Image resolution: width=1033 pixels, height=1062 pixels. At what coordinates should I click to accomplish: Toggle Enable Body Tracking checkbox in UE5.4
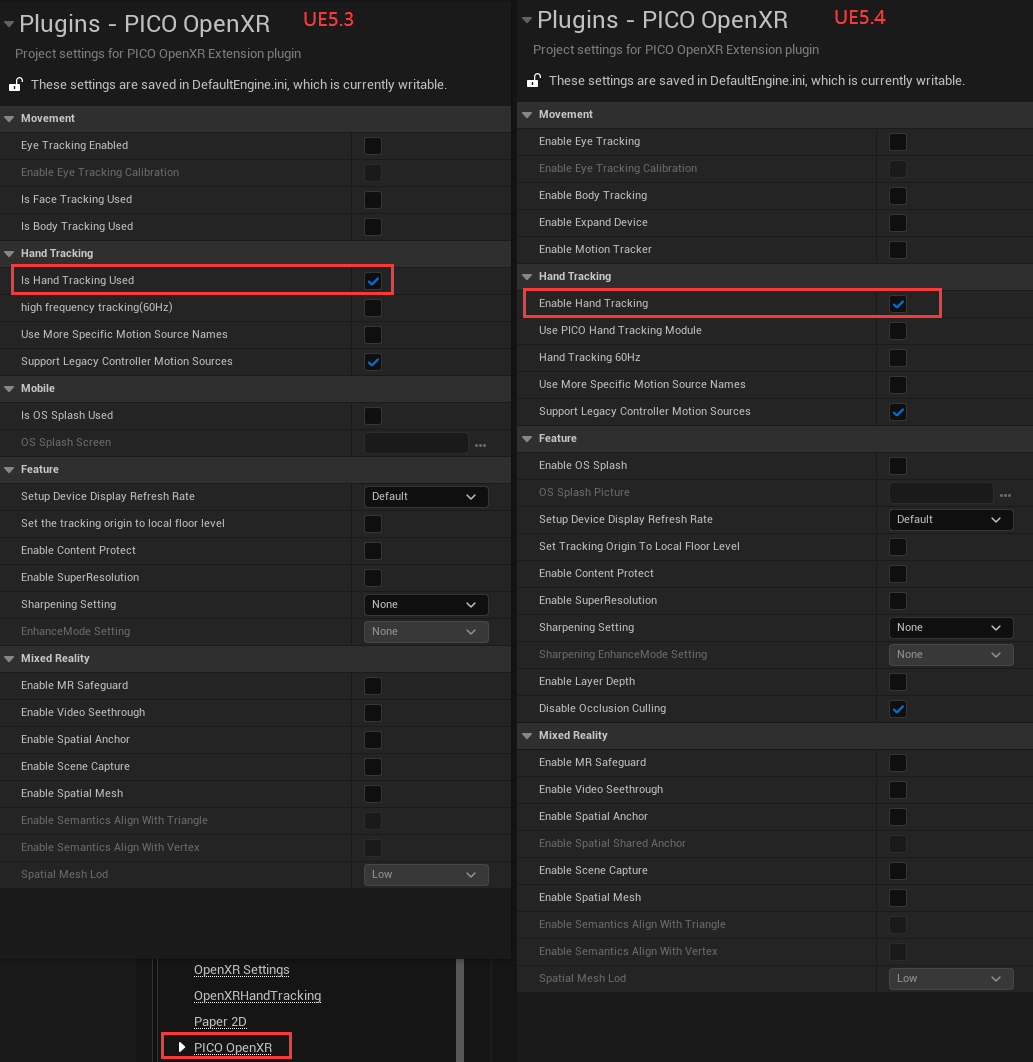point(898,196)
